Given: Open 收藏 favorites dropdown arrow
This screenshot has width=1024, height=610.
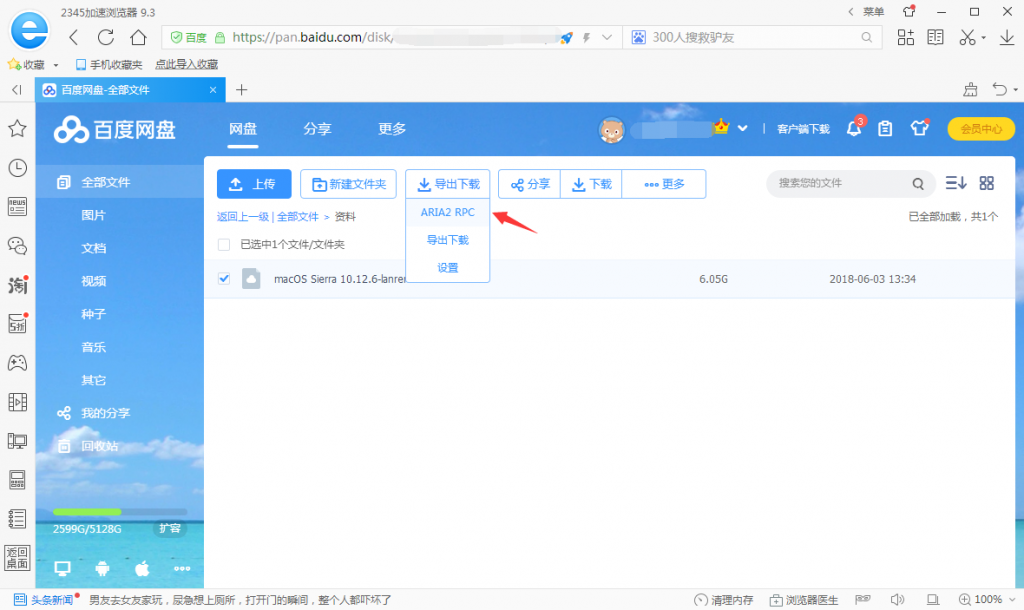Looking at the screenshot, I should point(56,65).
